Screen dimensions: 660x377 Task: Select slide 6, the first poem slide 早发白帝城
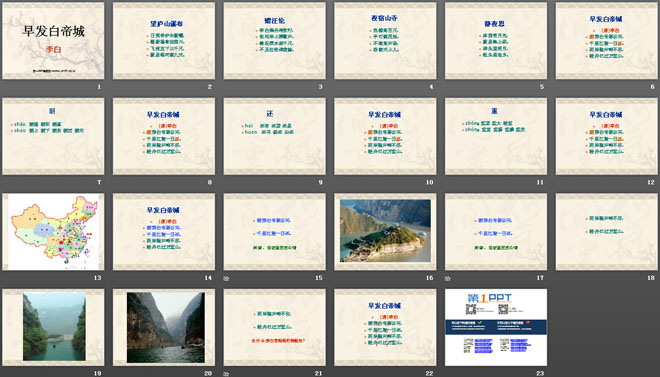[x=607, y=40]
